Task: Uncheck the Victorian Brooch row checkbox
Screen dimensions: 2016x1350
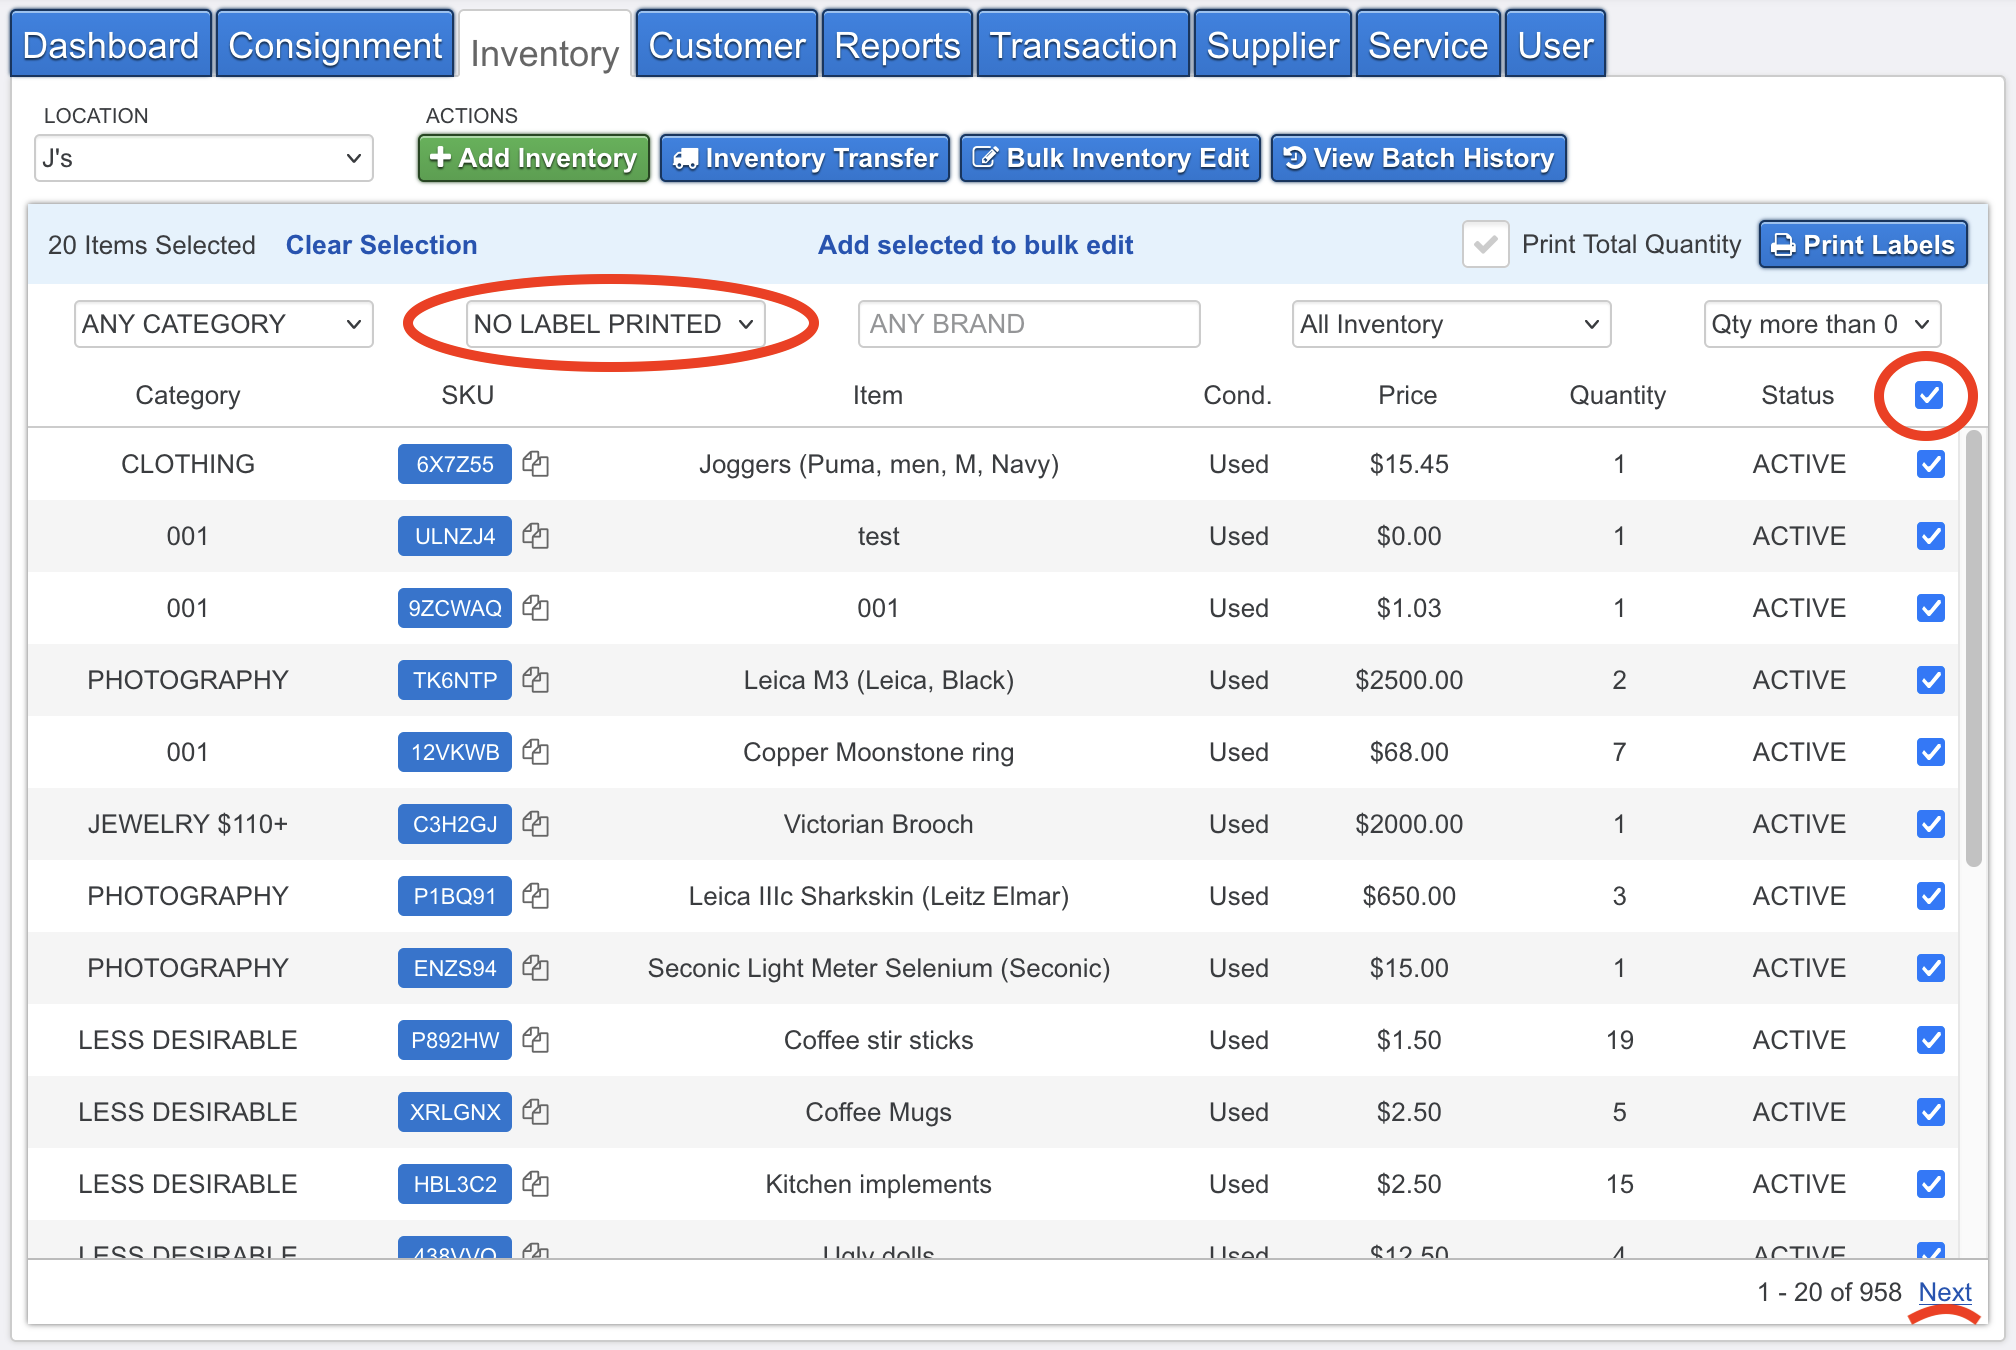Action: (x=1930, y=824)
